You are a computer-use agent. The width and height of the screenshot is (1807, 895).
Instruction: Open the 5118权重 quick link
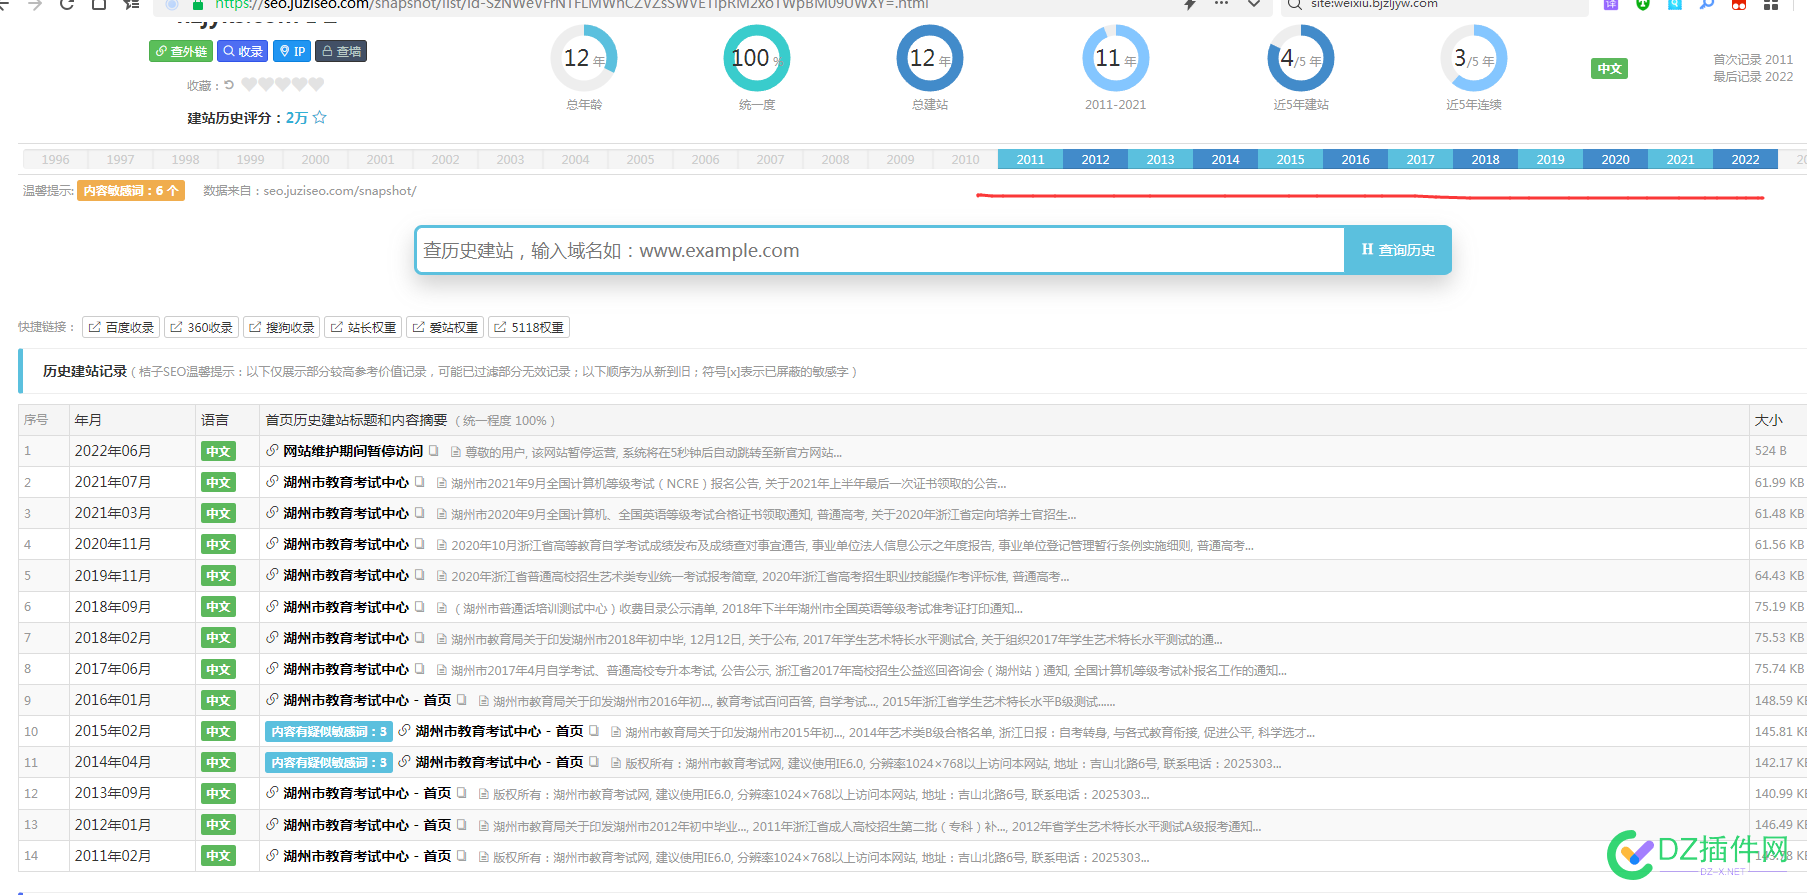529,327
